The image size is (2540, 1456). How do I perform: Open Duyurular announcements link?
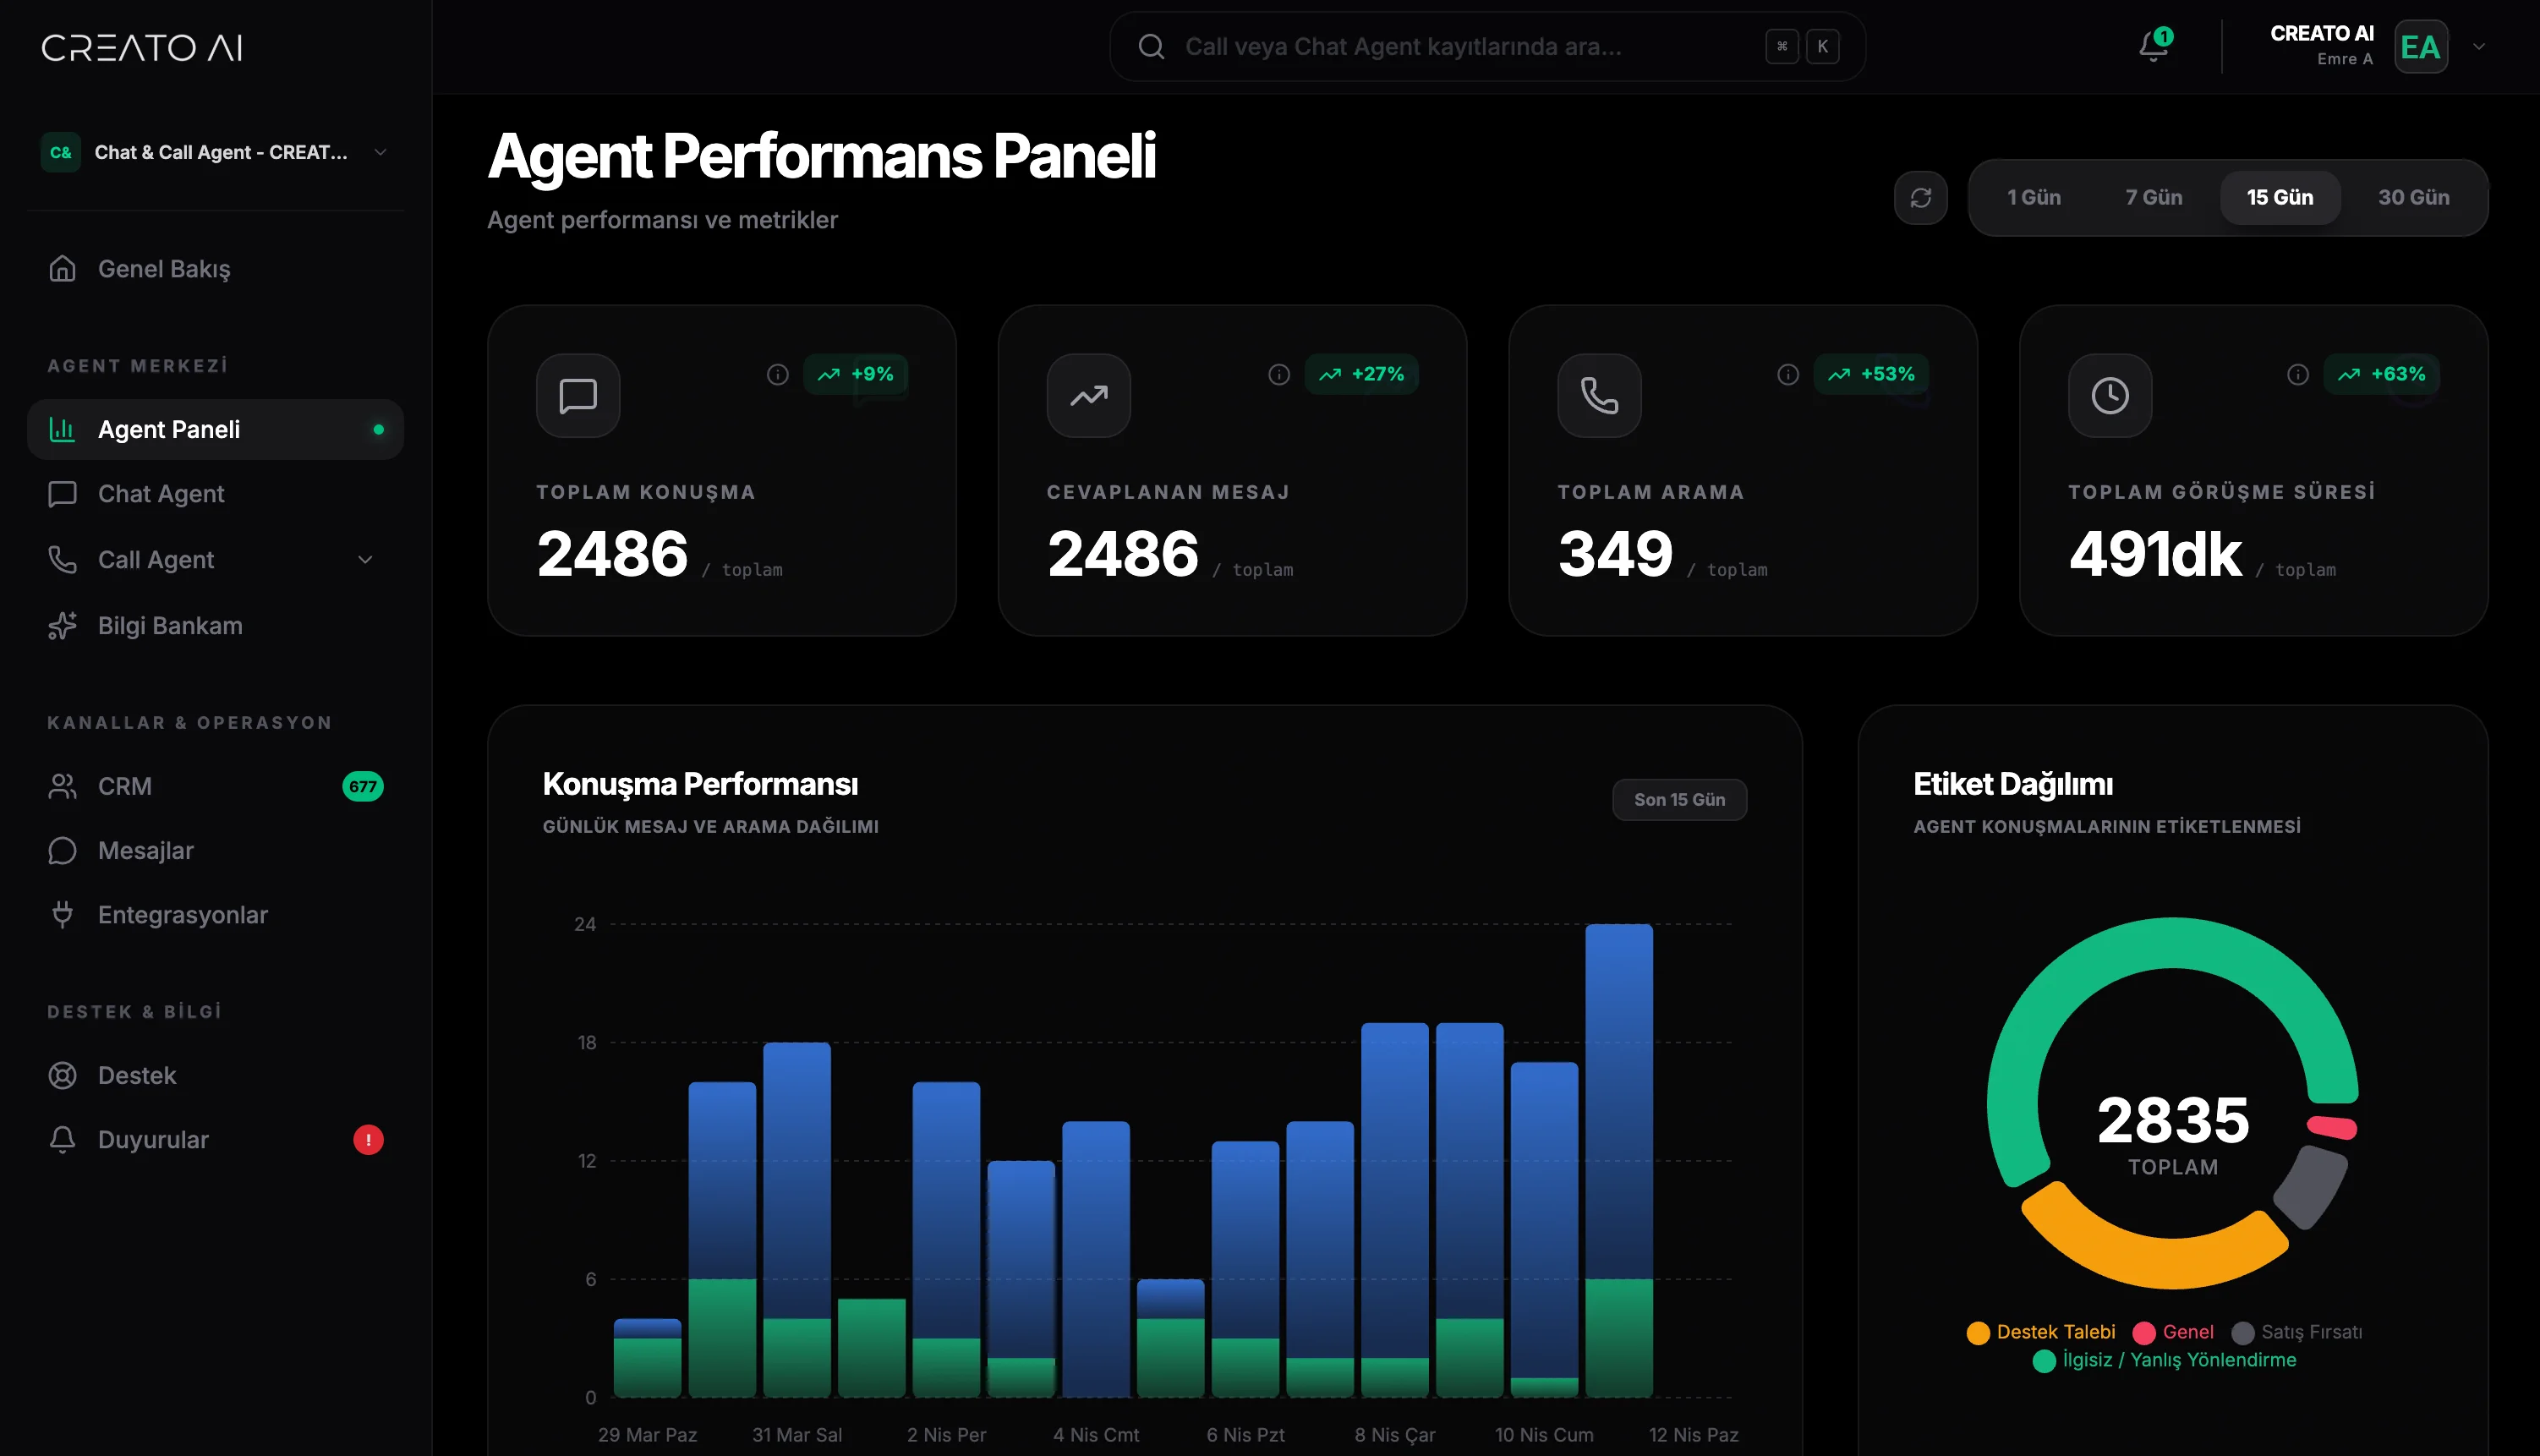(152, 1139)
